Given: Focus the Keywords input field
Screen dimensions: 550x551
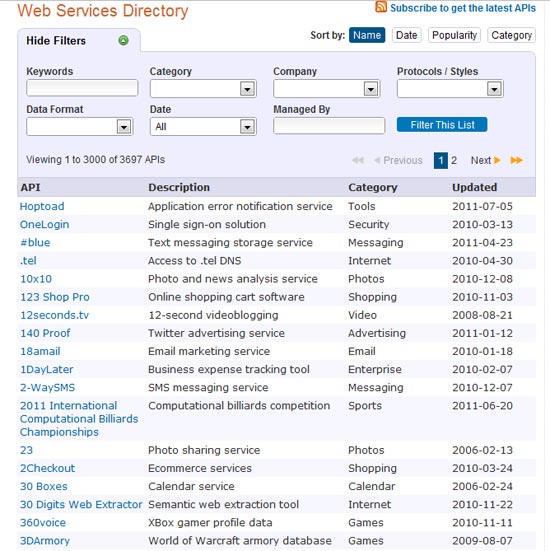Looking at the screenshot, I should click(x=82, y=88).
